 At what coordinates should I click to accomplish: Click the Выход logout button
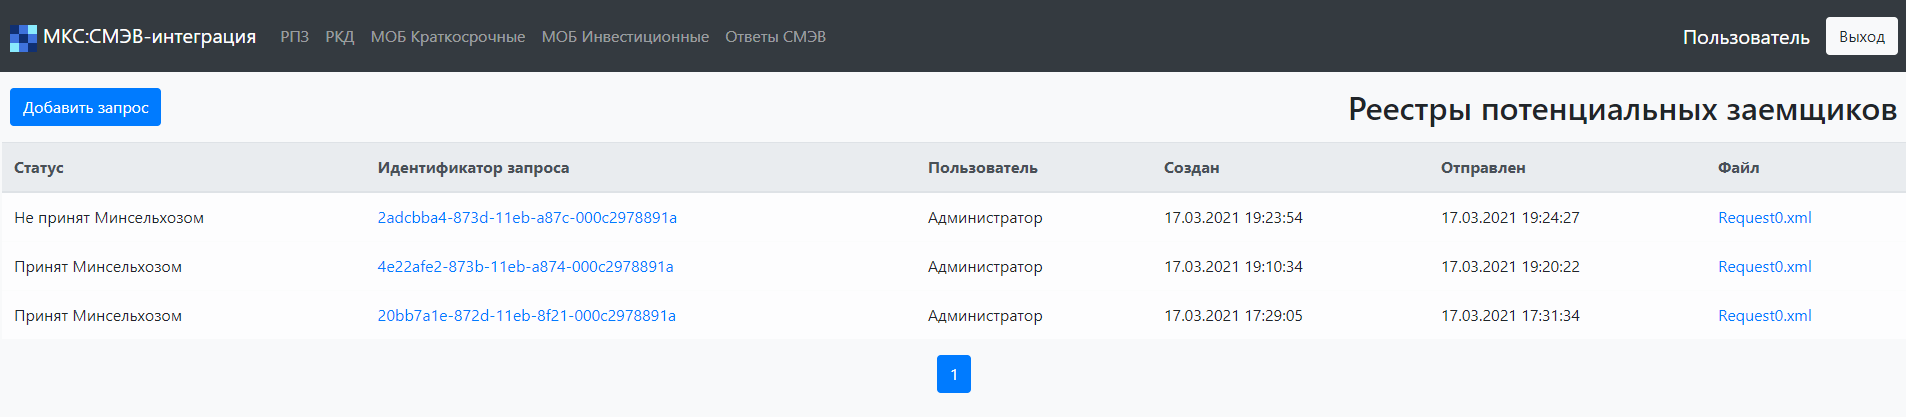tap(1861, 37)
